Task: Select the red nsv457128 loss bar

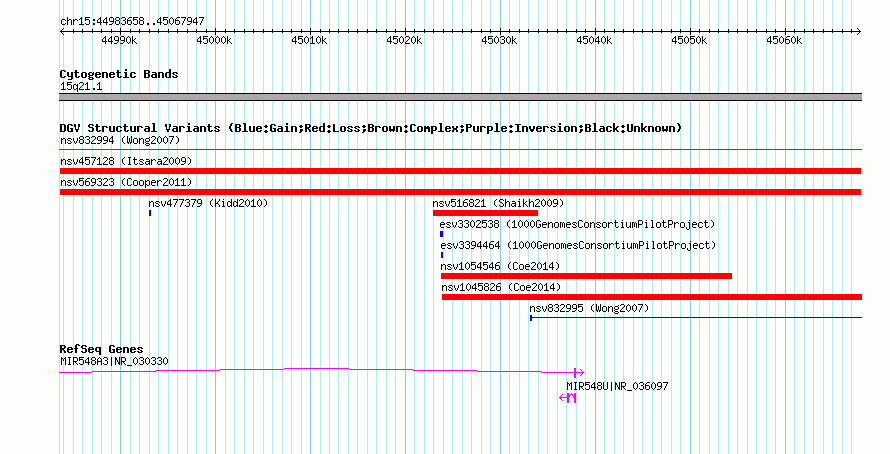Action: pos(460,171)
